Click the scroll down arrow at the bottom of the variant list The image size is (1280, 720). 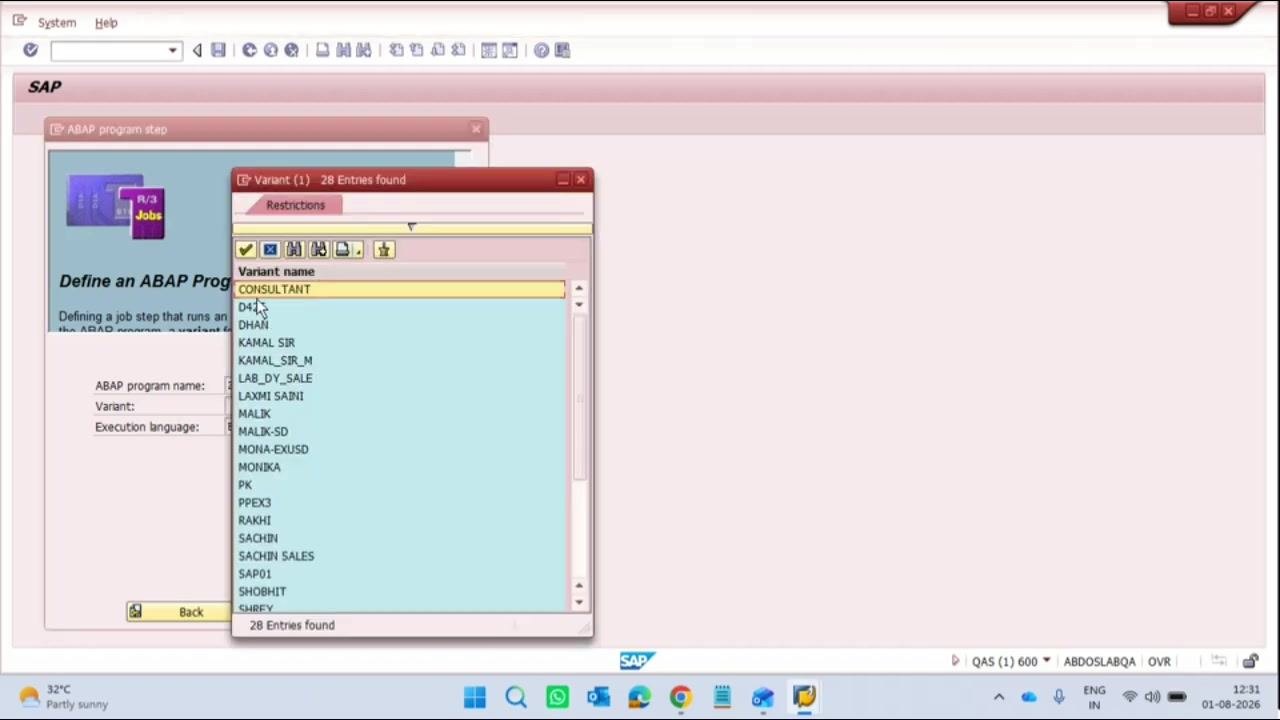[x=578, y=602]
